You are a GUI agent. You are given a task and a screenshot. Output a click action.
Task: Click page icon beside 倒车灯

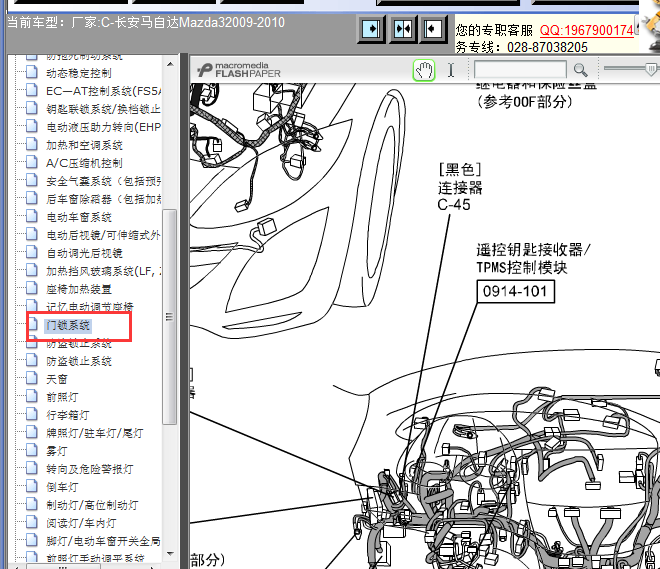pyautogui.click(x=32, y=486)
